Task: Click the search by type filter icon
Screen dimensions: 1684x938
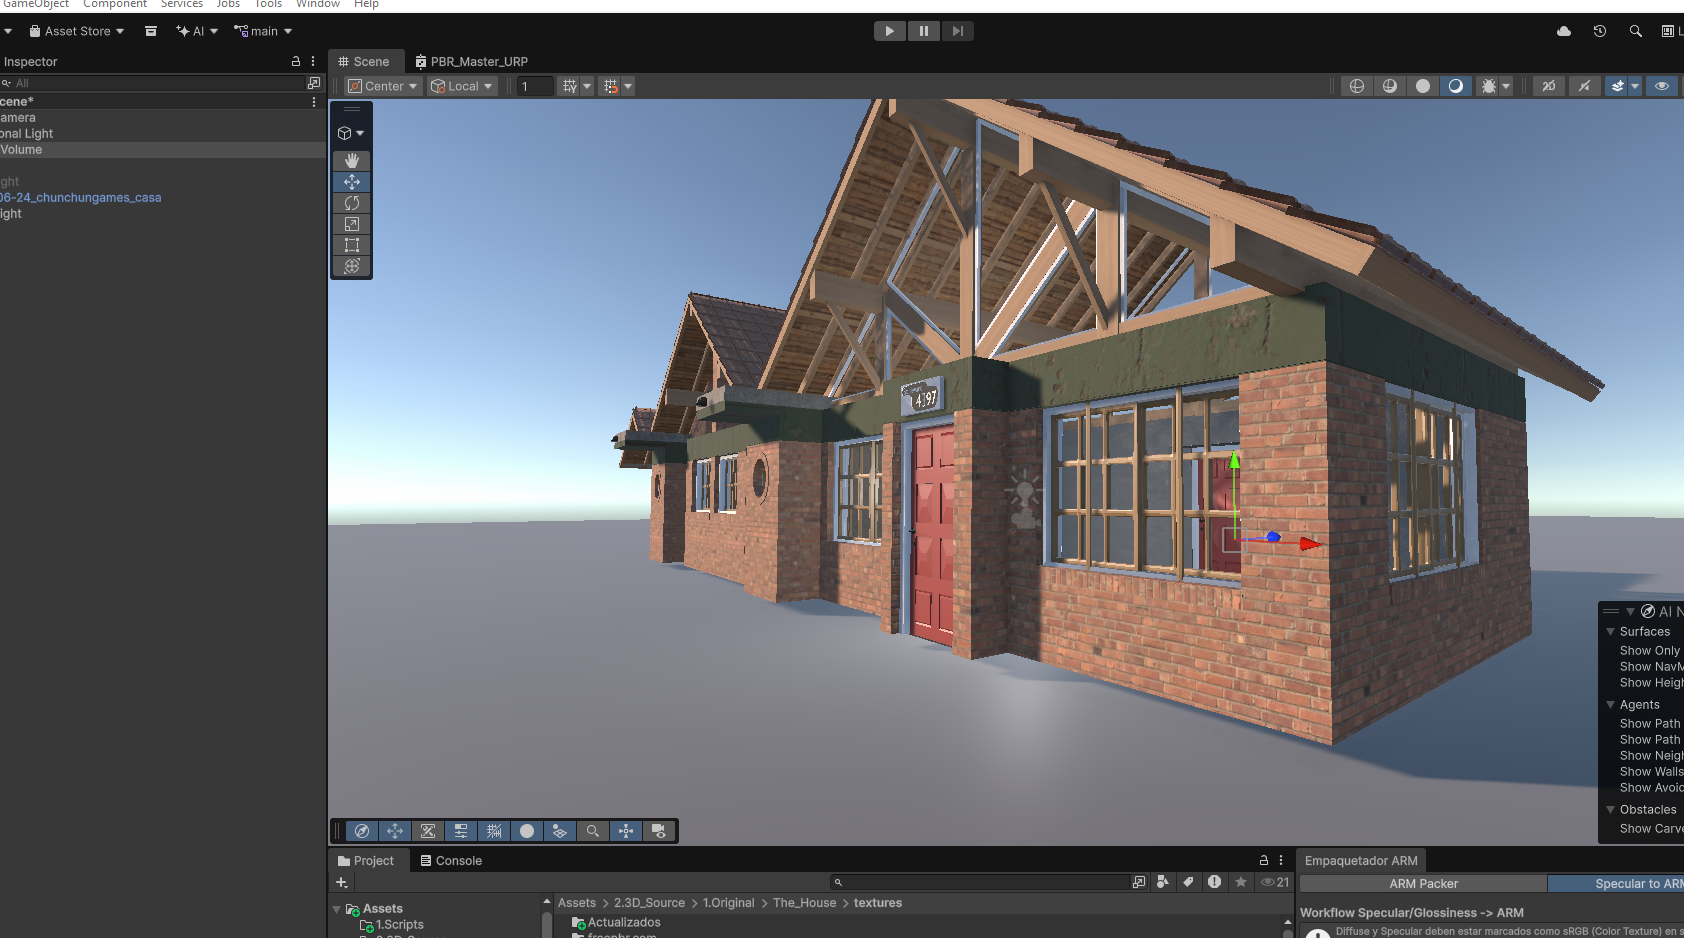Action: [1163, 882]
